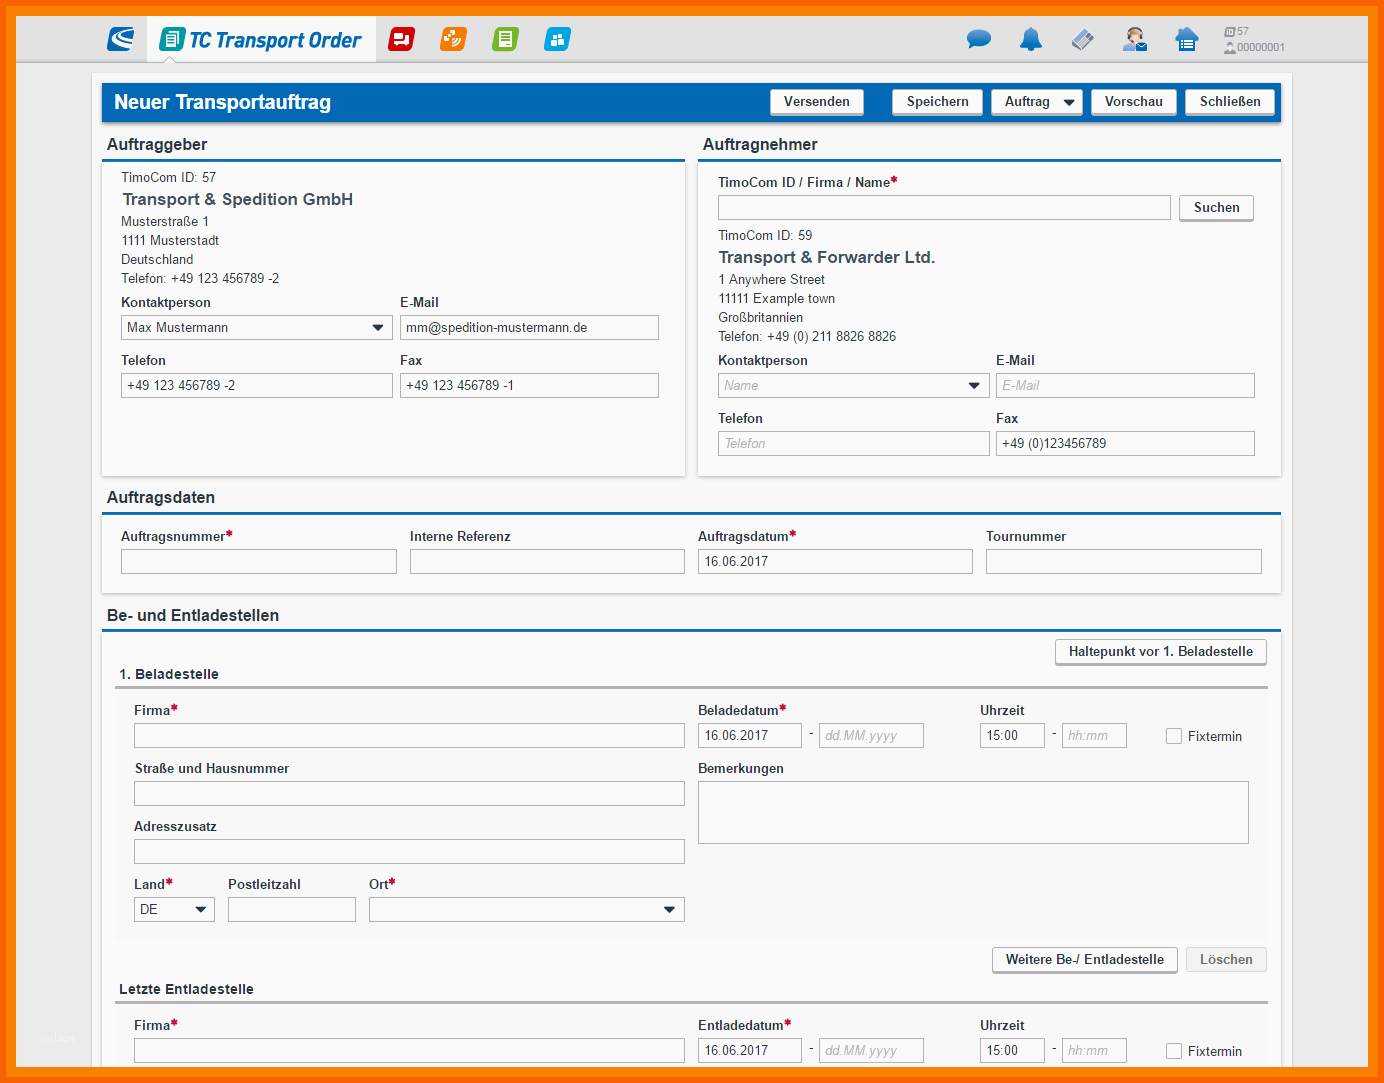Viewport: 1384px width, 1083px height.
Task: Open the notifications bell icon
Action: 1030,40
